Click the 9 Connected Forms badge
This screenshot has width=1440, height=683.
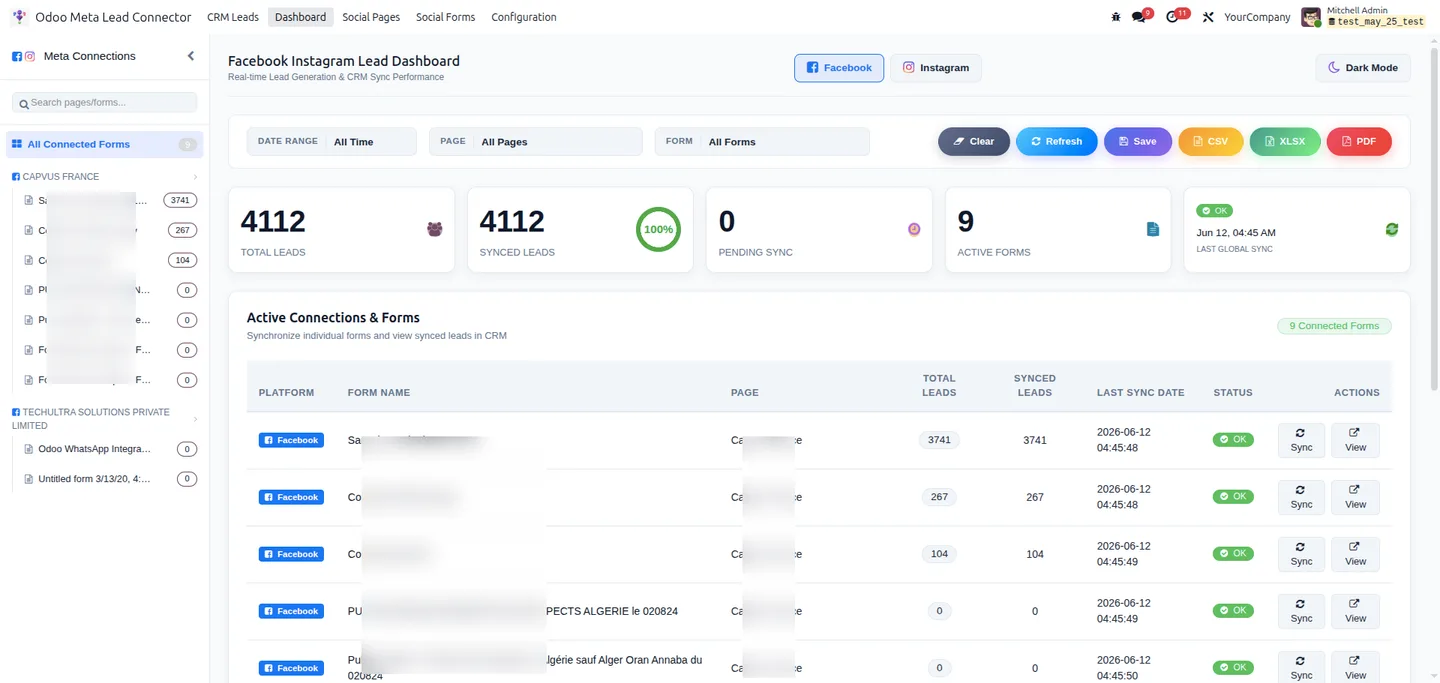[1334, 326]
